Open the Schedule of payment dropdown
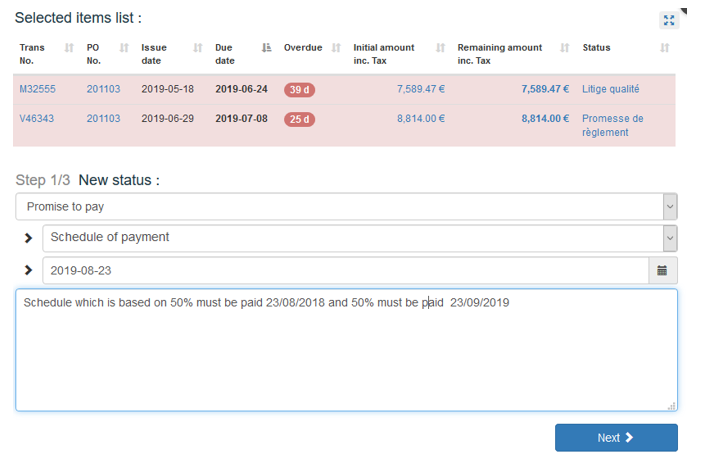Viewport: 707px width, 475px height. [x=359, y=238]
